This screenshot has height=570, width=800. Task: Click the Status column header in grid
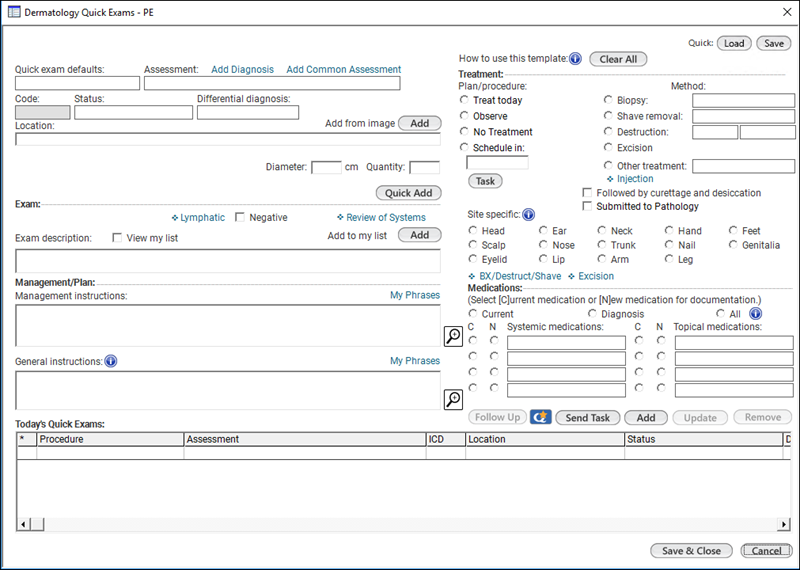(703, 439)
